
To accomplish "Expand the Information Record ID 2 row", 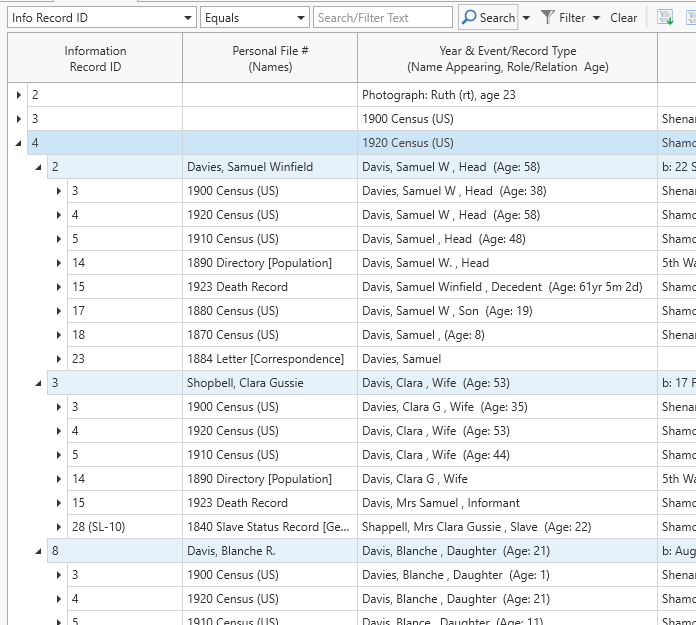I will coord(19,95).
